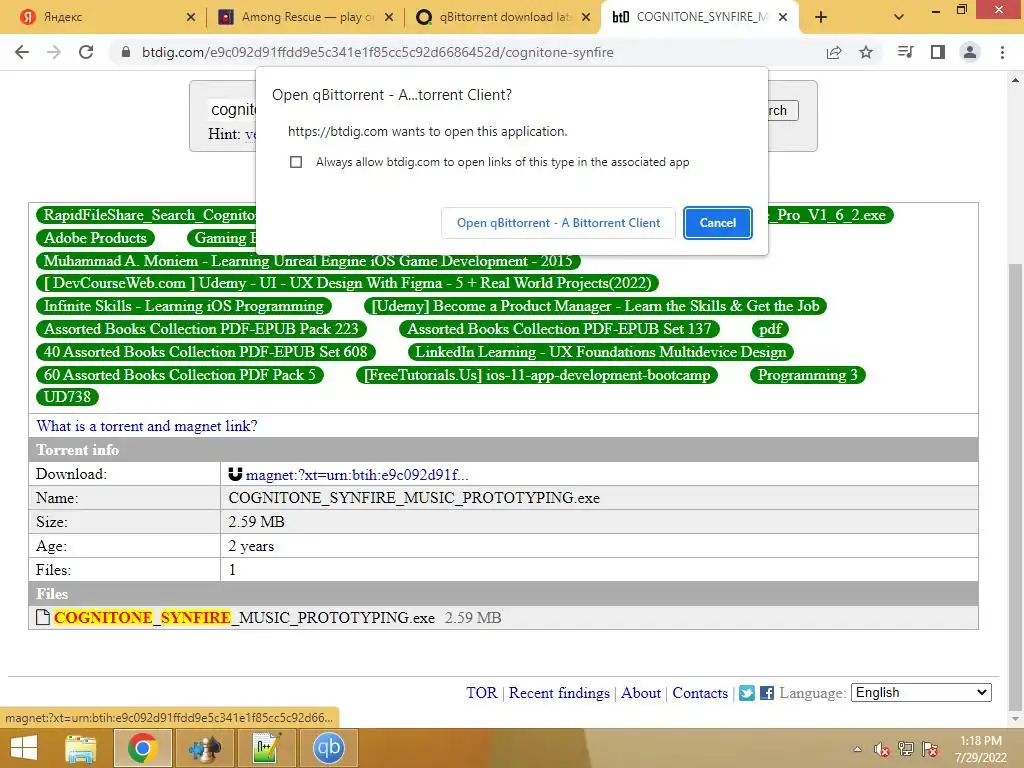The image size is (1024, 768).
Task: Switch to the Яндекс tab
Action: point(104,17)
